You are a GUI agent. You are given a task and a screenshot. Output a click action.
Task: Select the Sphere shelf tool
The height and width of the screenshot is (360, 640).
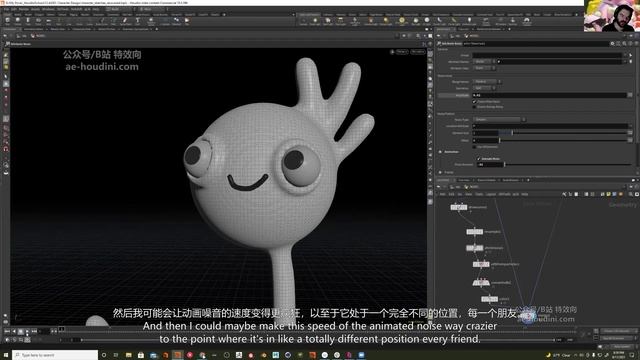coord(18,21)
